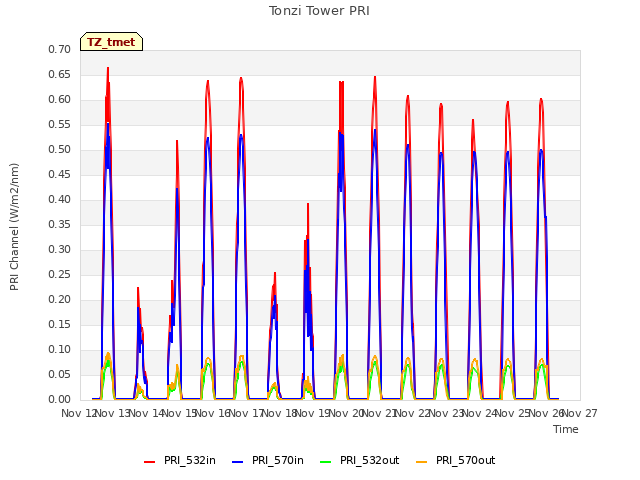Select the Tonzi Tower PRI chart title
The width and height of the screenshot is (640, 480).
pos(319,11)
